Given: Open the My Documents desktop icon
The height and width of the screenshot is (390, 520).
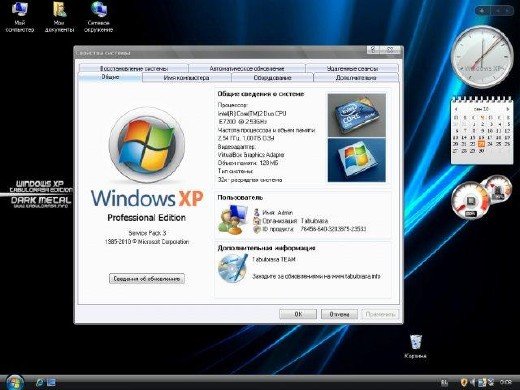Looking at the screenshot, I should 59,17.
